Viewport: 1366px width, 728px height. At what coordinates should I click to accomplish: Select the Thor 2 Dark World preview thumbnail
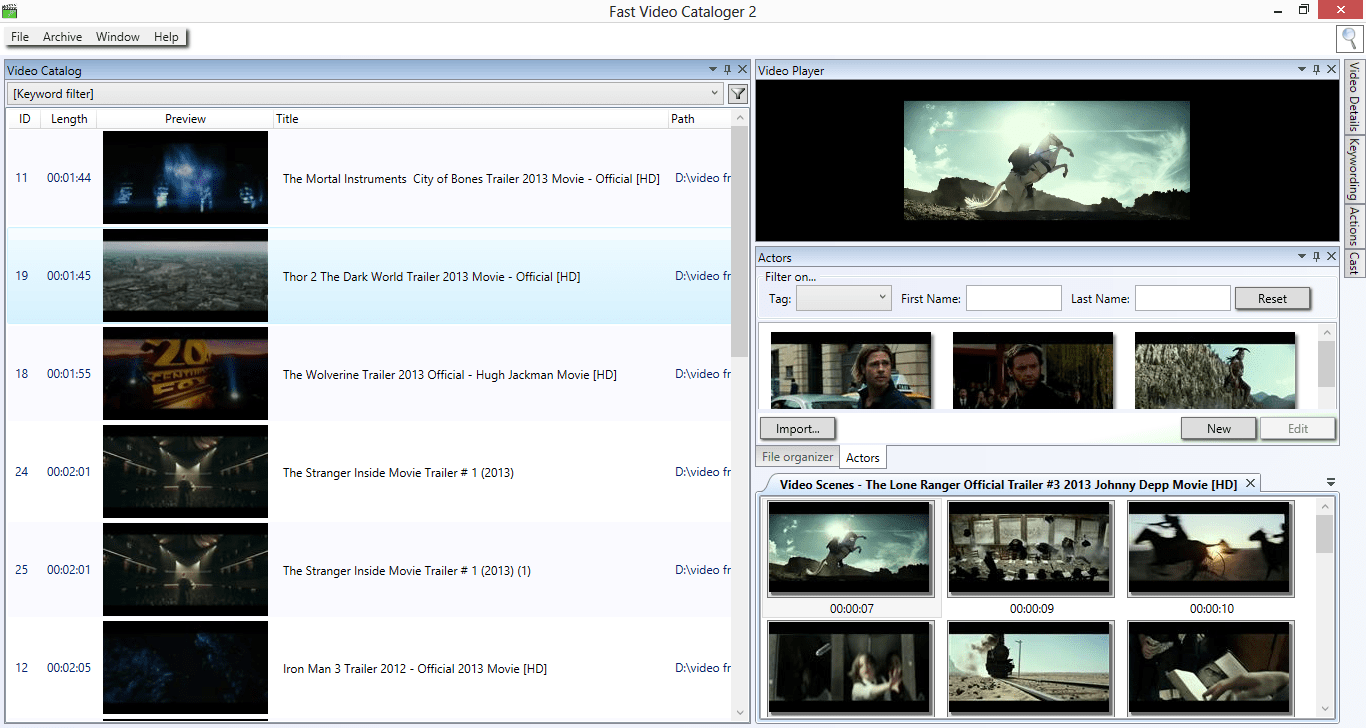tap(185, 276)
